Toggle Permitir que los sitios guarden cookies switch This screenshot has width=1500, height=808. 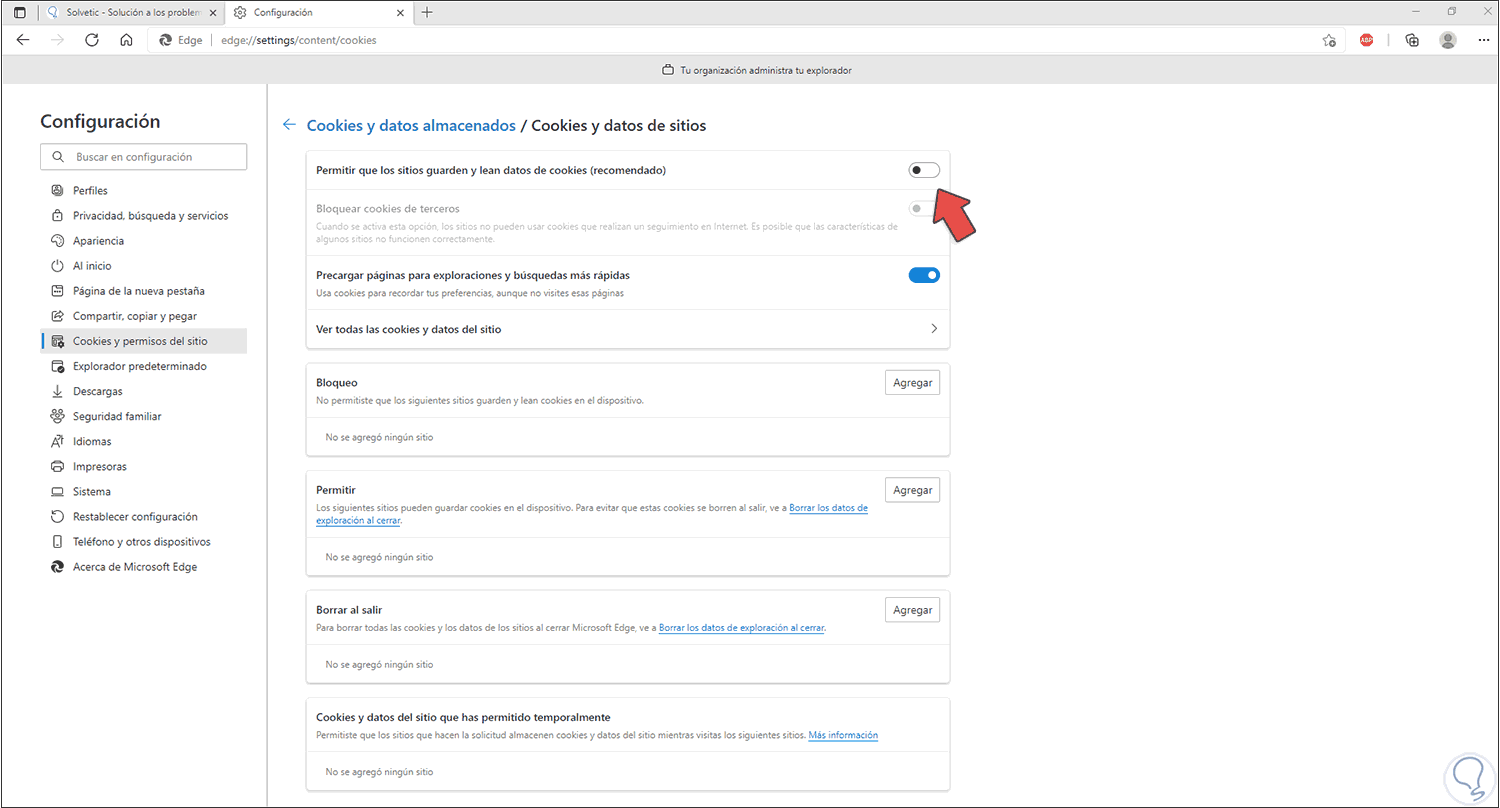click(x=924, y=170)
